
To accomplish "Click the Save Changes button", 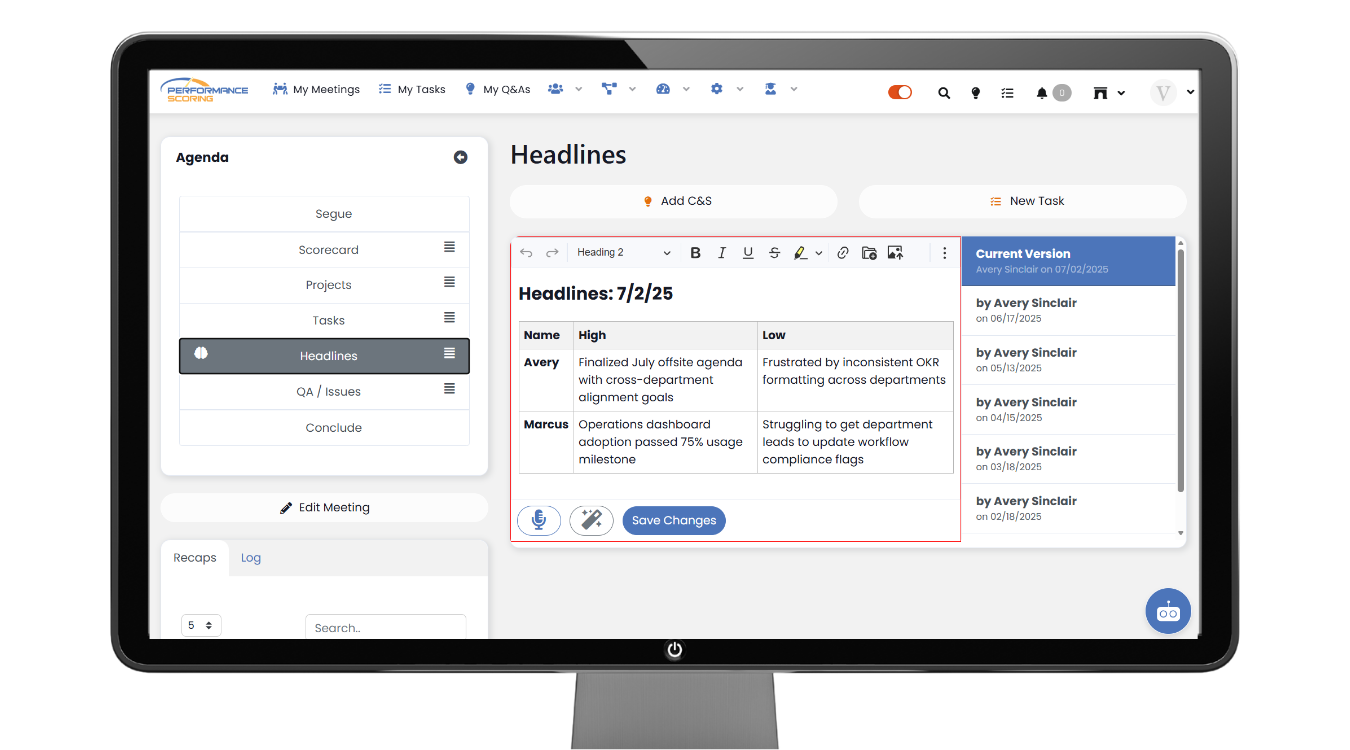I will pyautogui.click(x=674, y=520).
